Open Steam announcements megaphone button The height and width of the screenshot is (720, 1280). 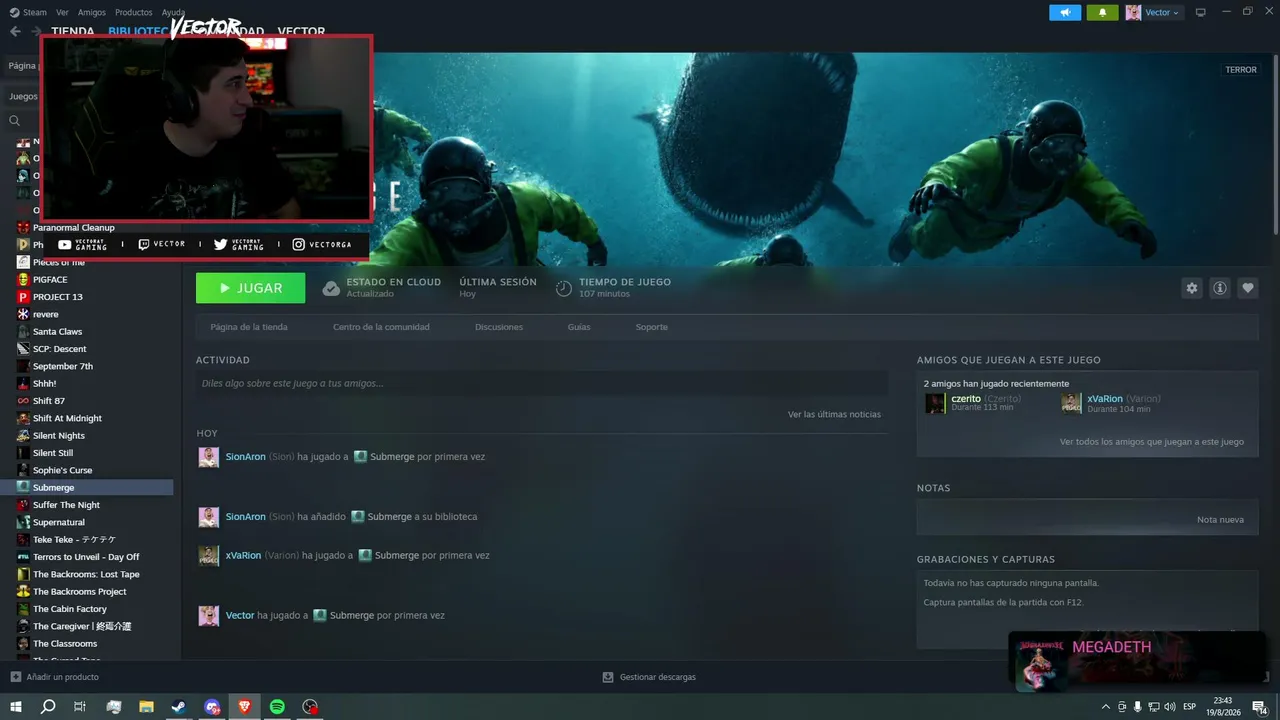click(x=1065, y=12)
